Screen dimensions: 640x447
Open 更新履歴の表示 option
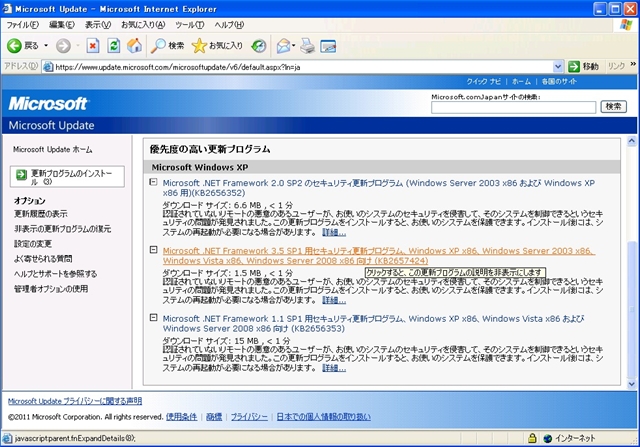coord(41,214)
